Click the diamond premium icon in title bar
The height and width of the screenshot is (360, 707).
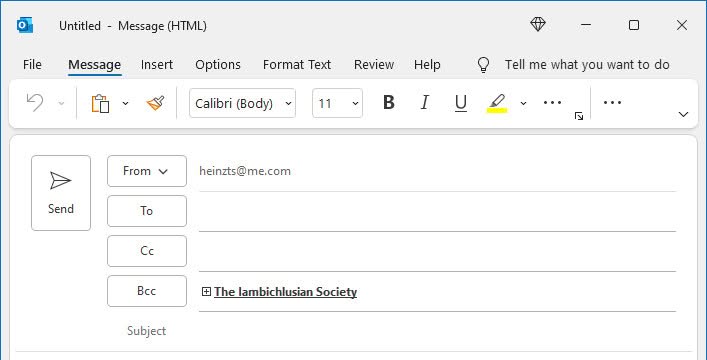click(x=538, y=24)
